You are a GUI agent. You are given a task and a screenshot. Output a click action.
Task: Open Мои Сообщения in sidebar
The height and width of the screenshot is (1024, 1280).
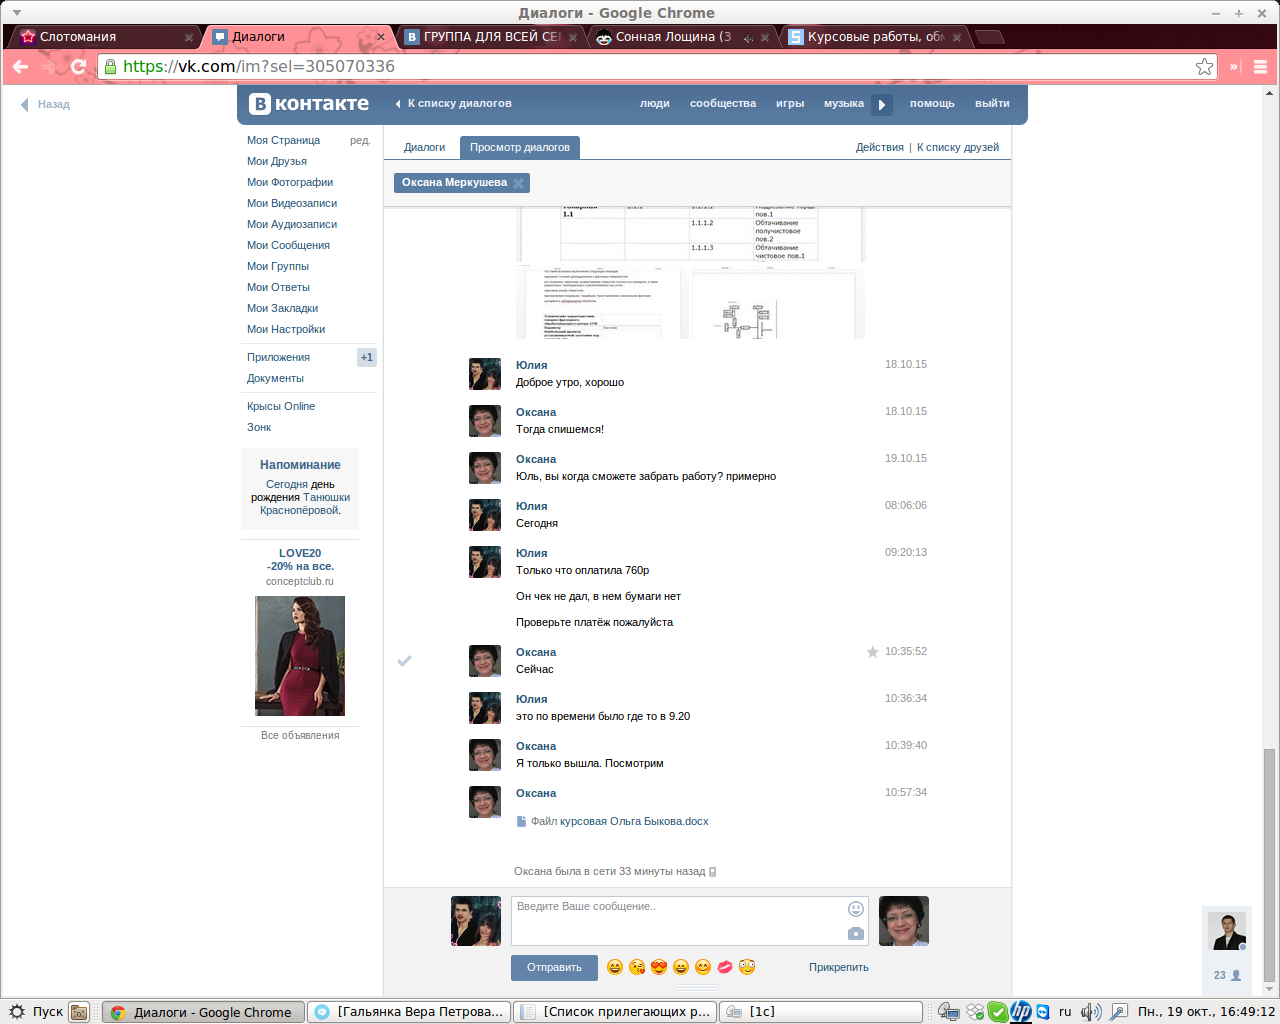click(x=288, y=245)
